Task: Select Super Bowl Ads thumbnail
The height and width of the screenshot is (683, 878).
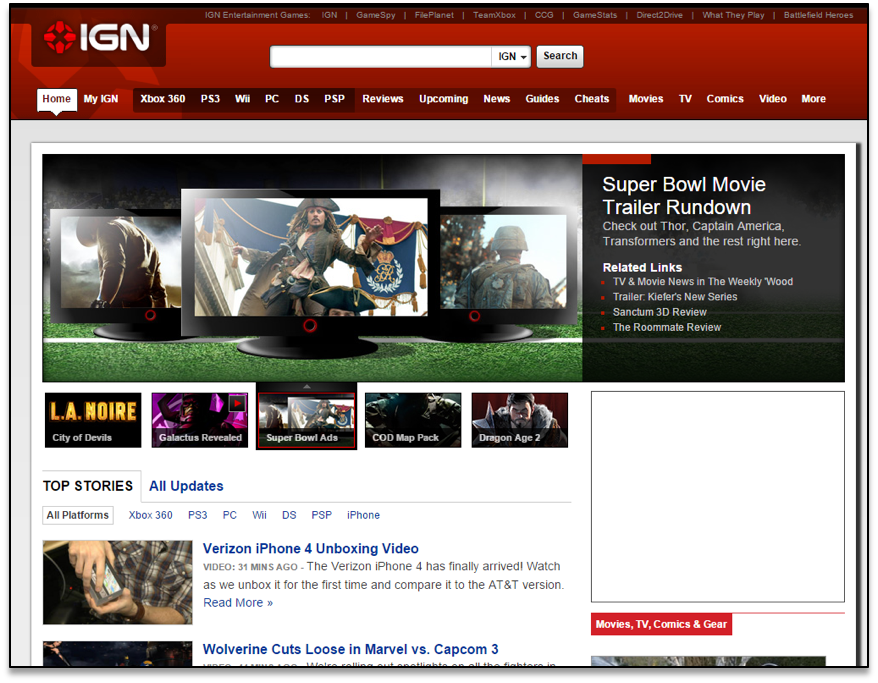Action: (306, 420)
